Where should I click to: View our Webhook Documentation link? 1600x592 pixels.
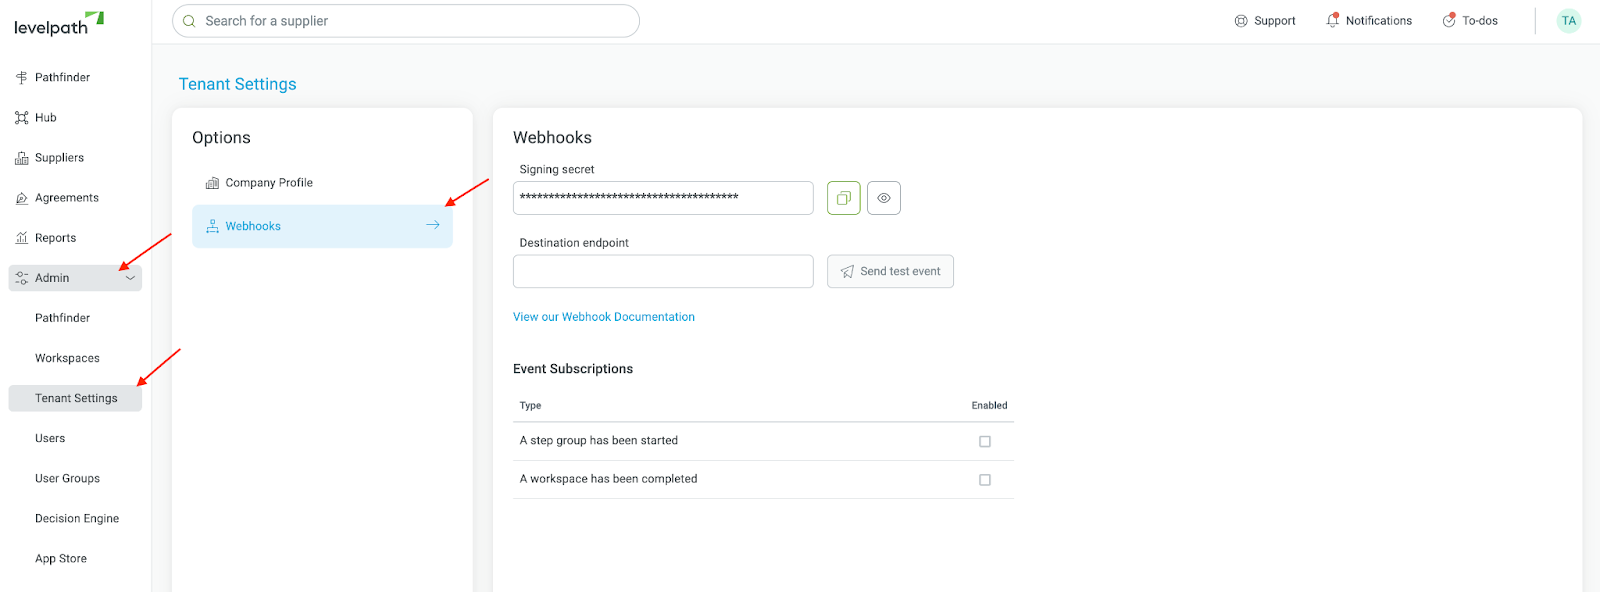point(604,316)
